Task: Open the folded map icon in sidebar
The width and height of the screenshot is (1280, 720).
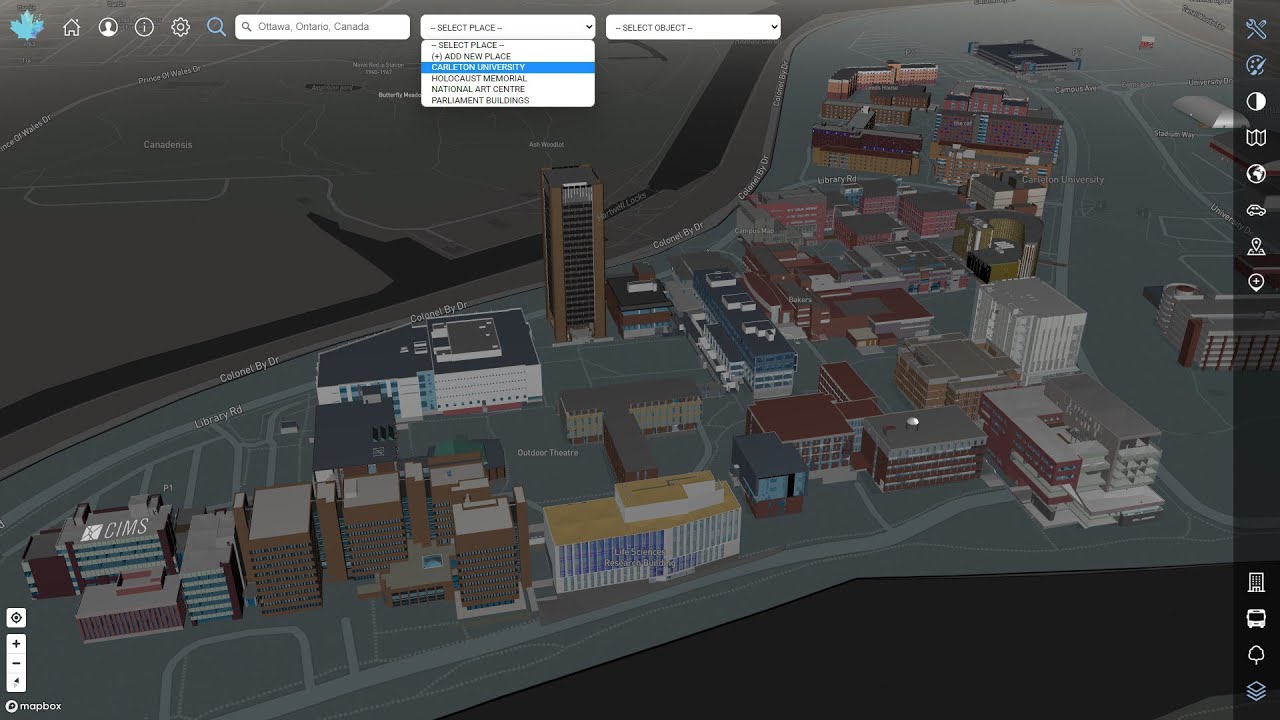Action: (x=1256, y=138)
